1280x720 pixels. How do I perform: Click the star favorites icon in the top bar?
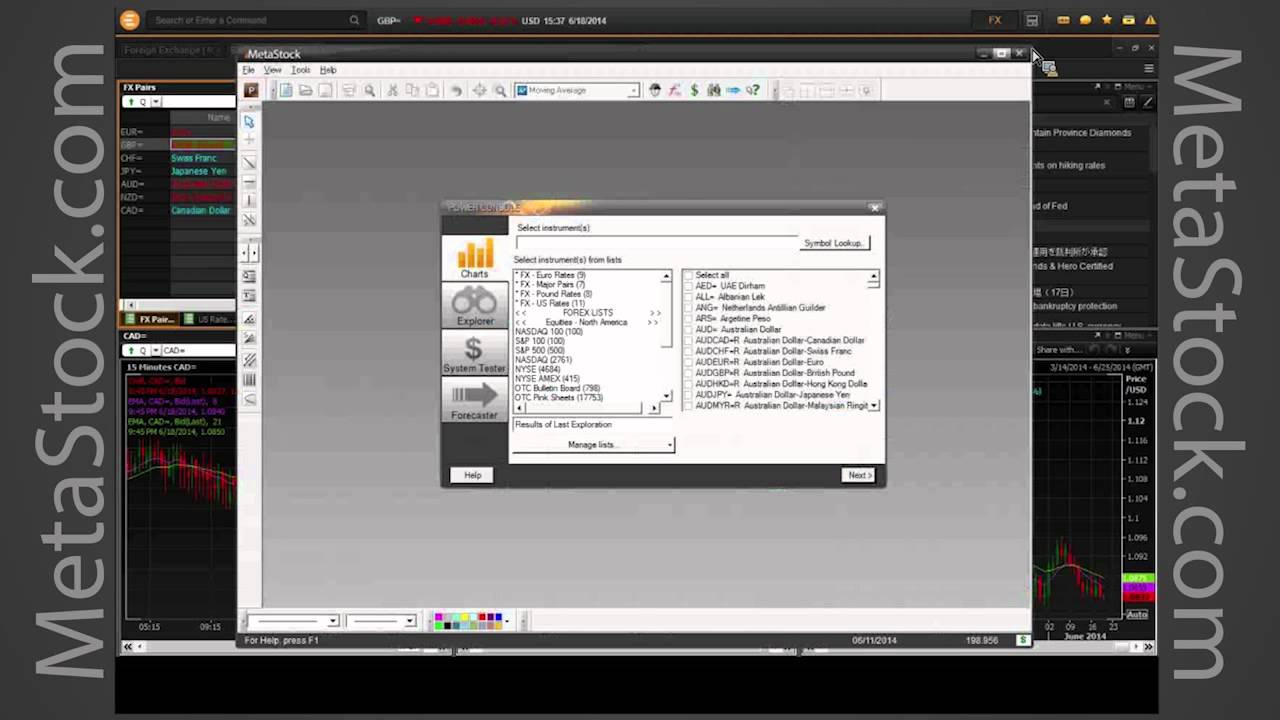click(1107, 20)
